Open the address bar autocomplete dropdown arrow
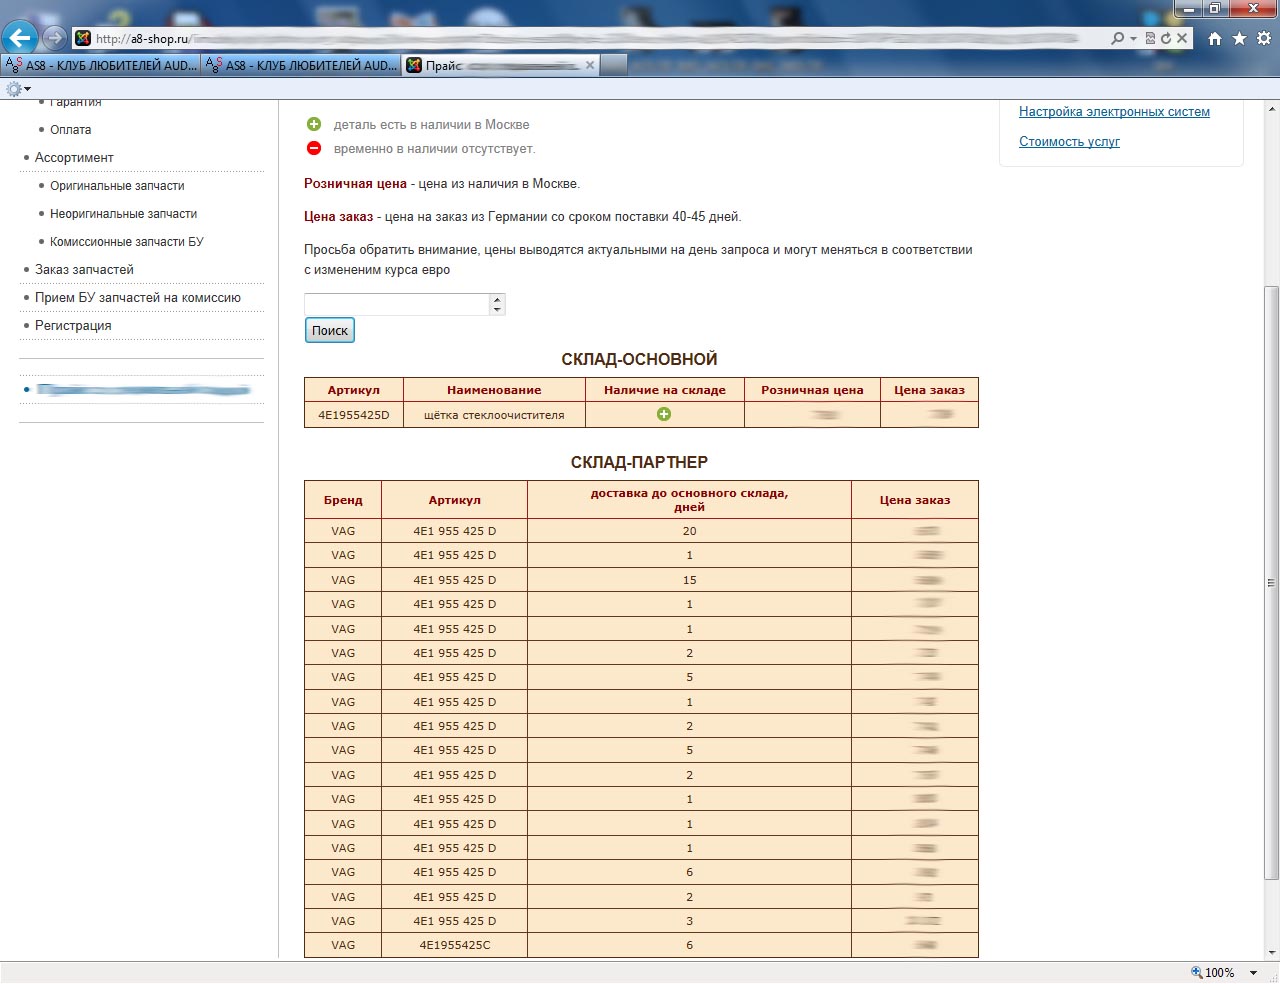Viewport: 1280px width, 984px height. (1133, 38)
